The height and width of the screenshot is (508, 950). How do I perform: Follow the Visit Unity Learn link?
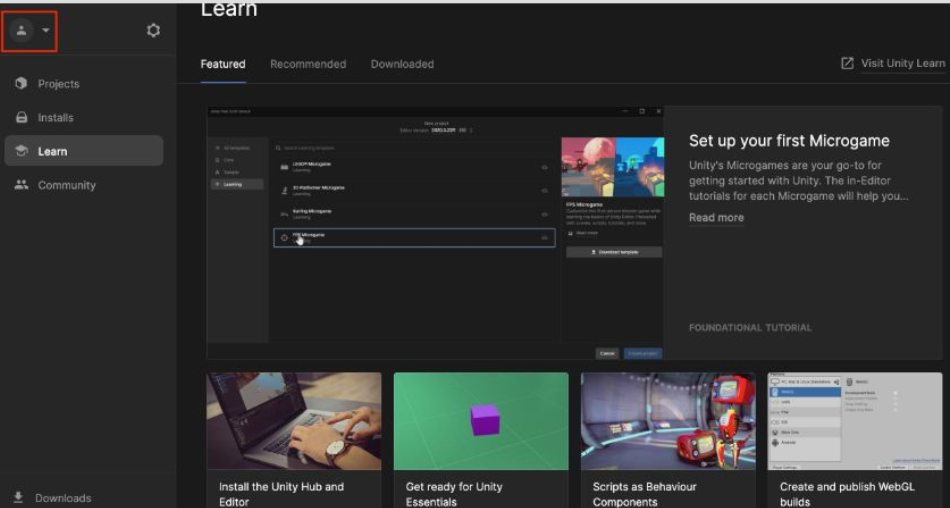[902, 63]
